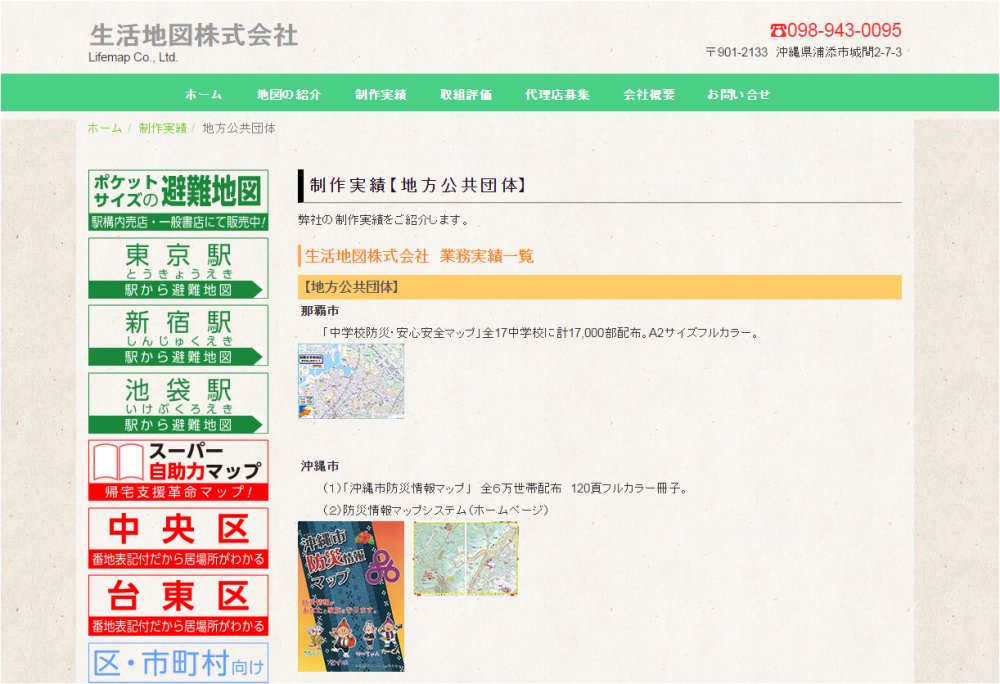The width and height of the screenshot is (1000, 684).
Task: Open the 池袋駅 evacuation map banner
Action: 178,403
